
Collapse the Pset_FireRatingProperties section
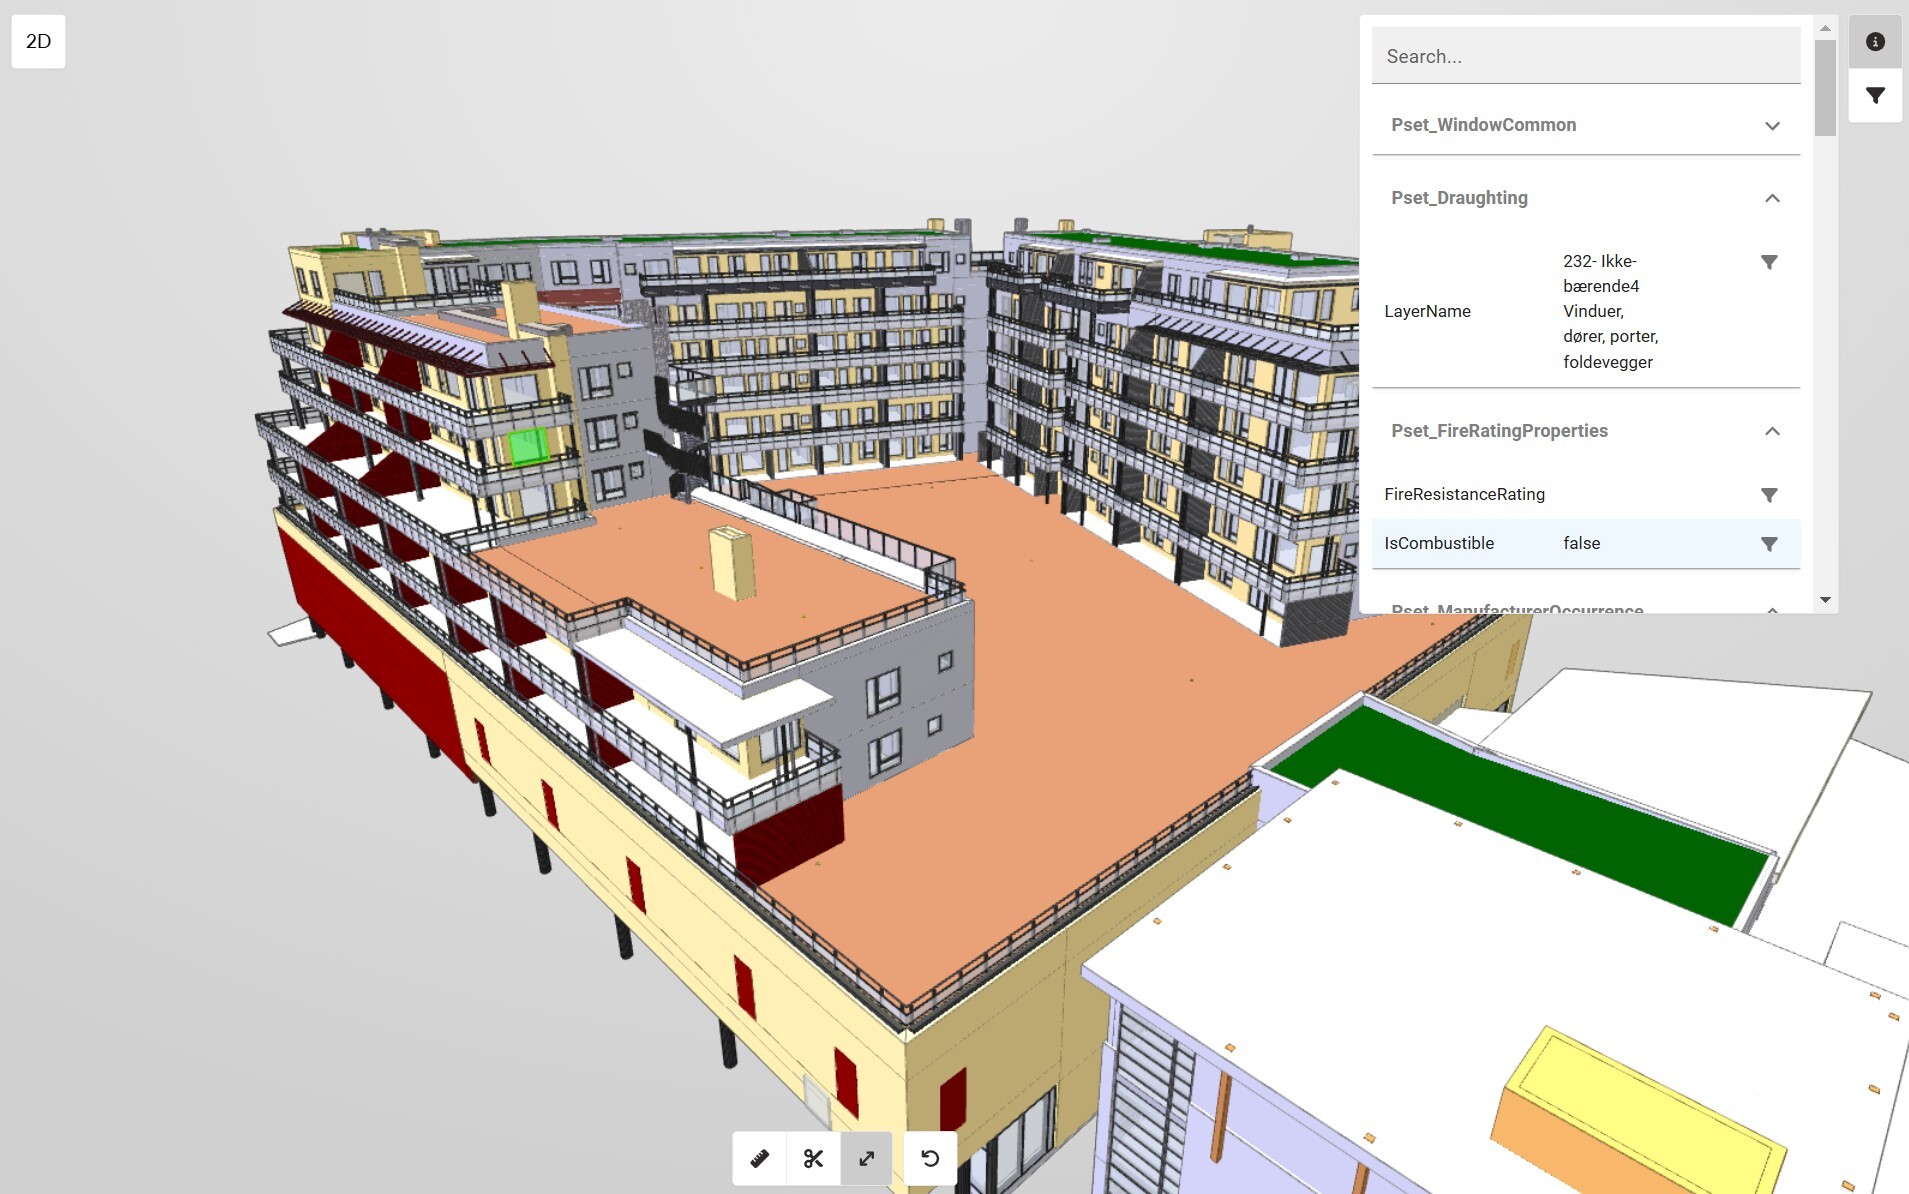pos(1772,431)
